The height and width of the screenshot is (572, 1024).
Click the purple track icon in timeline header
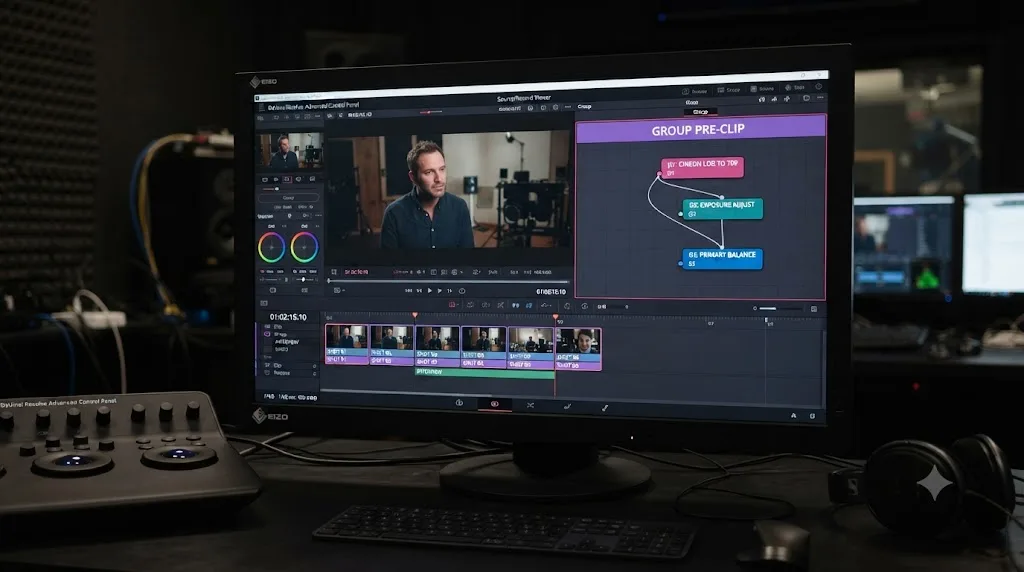267,334
